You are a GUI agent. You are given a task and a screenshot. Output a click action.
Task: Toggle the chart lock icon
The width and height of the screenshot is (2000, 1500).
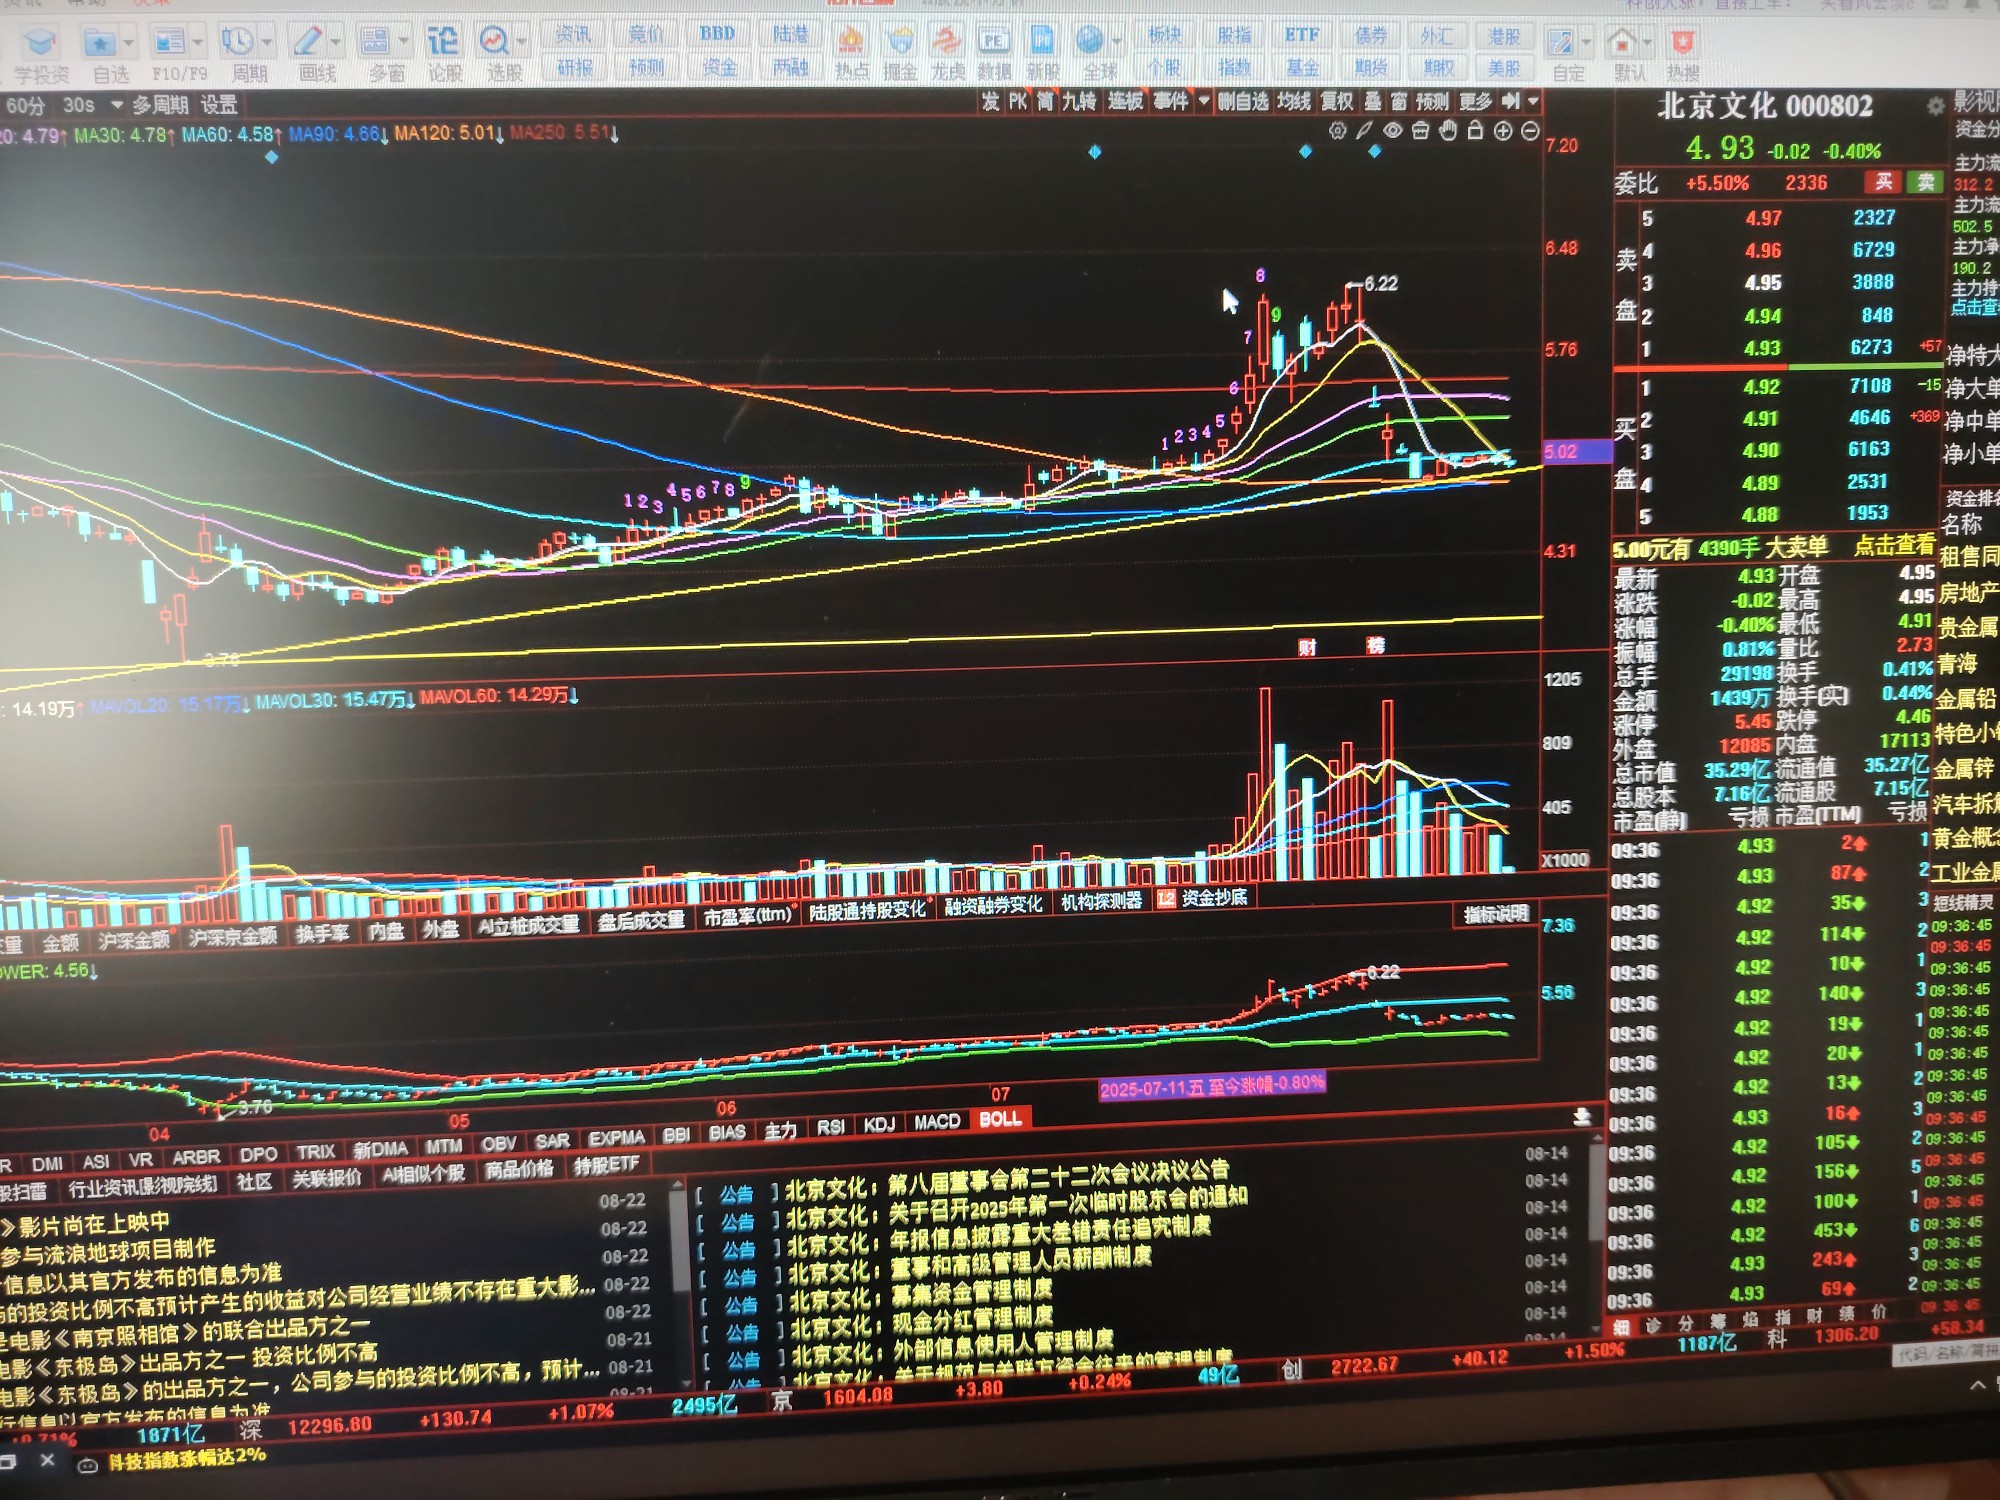[x=1475, y=131]
